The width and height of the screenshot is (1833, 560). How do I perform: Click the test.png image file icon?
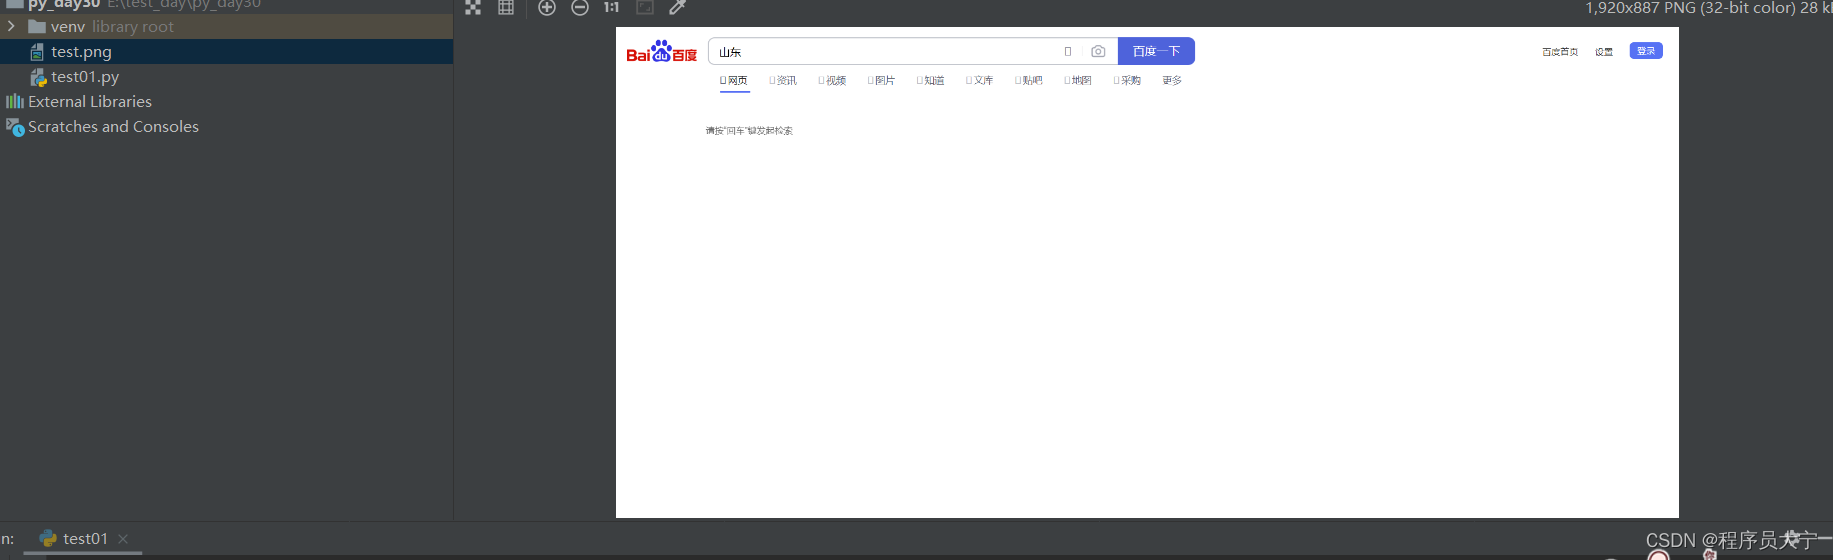(37, 52)
